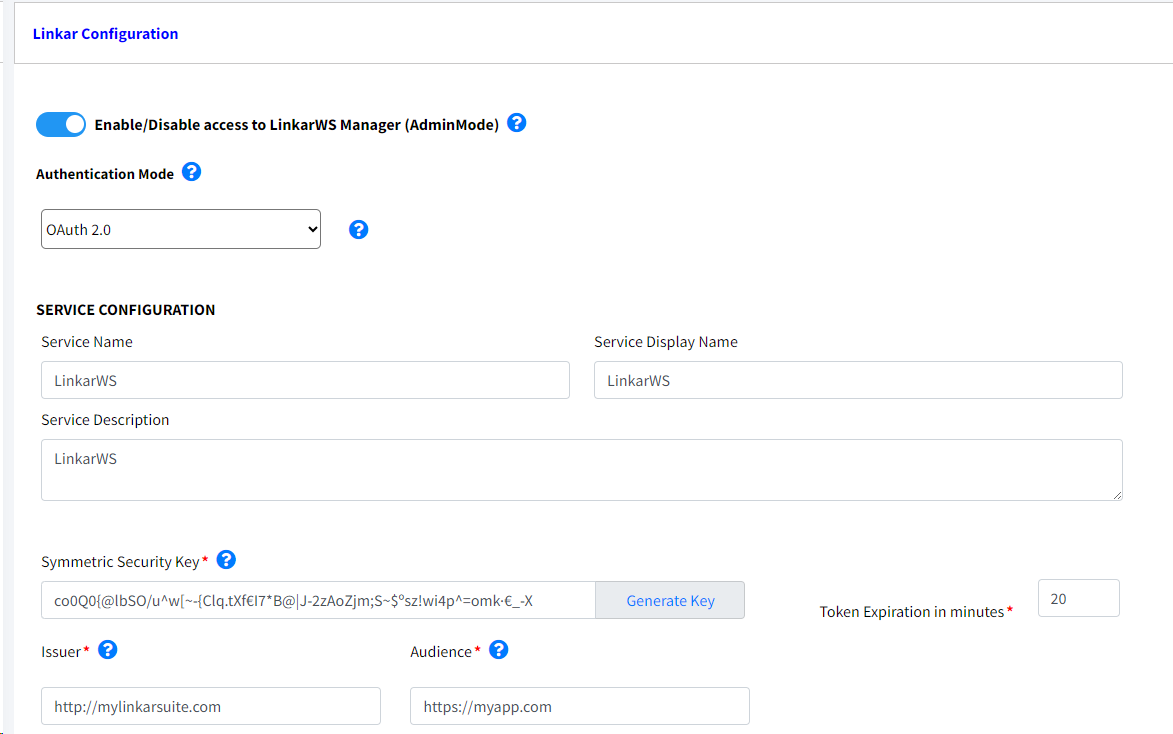Click the Symmetric Security Key text field
The image size is (1173, 734).
[x=318, y=601]
